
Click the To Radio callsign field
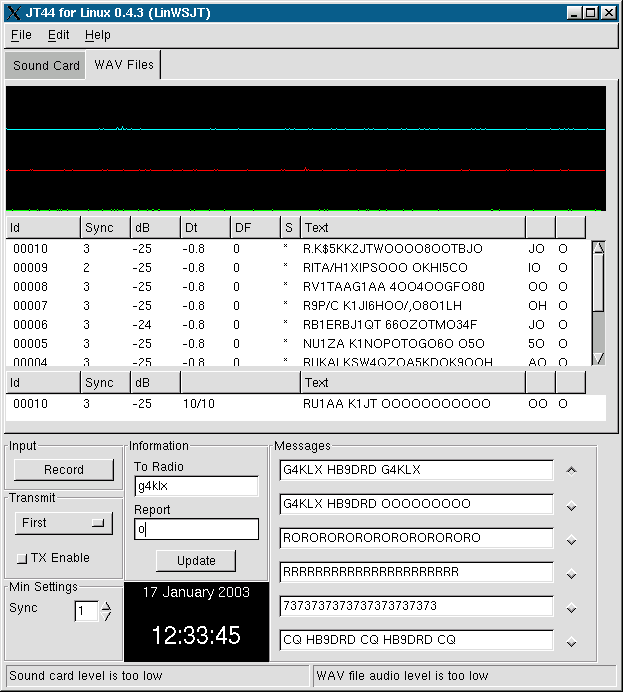(x=196, y=486)
